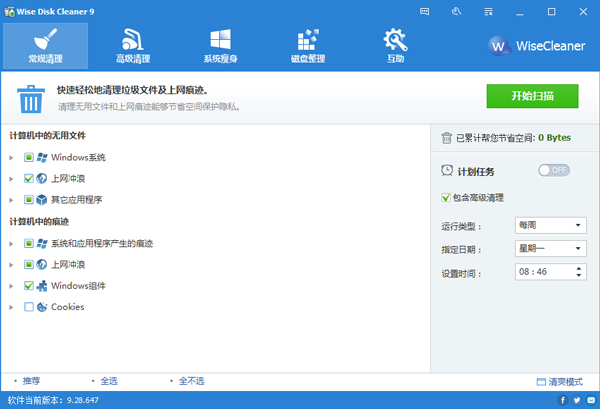Click the WiseCleaner logo
The image size is (600, 409).
(x=536, y=46)
